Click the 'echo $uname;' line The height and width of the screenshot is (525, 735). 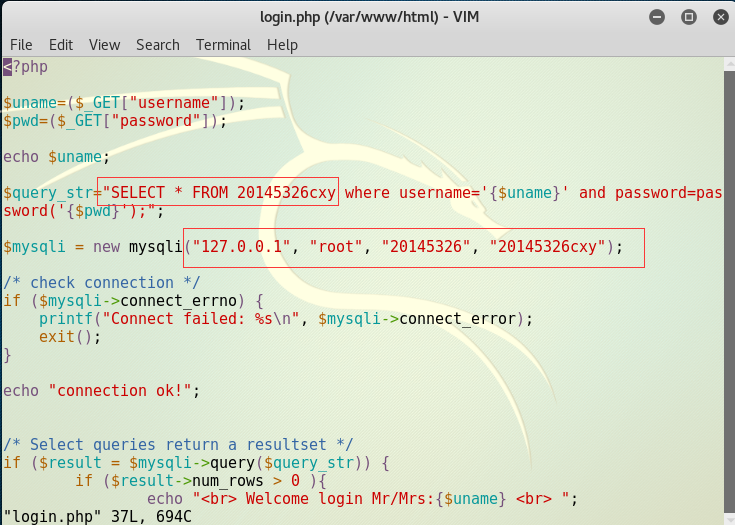click(x=56, y=157)
